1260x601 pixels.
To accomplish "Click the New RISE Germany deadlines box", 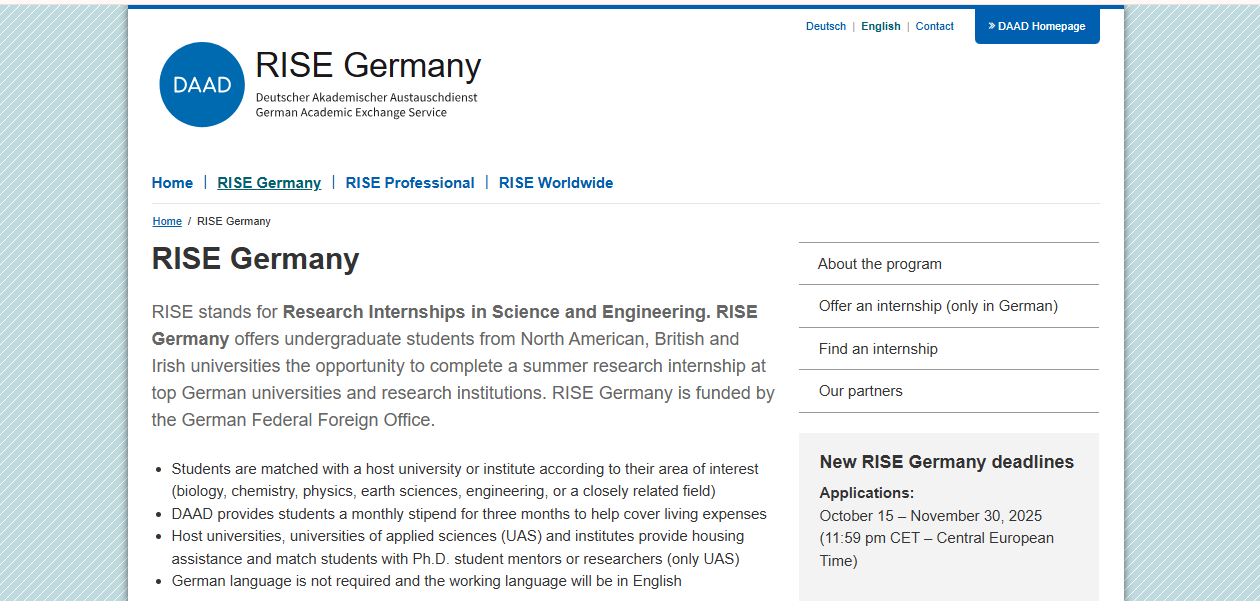I will [946, 510].
